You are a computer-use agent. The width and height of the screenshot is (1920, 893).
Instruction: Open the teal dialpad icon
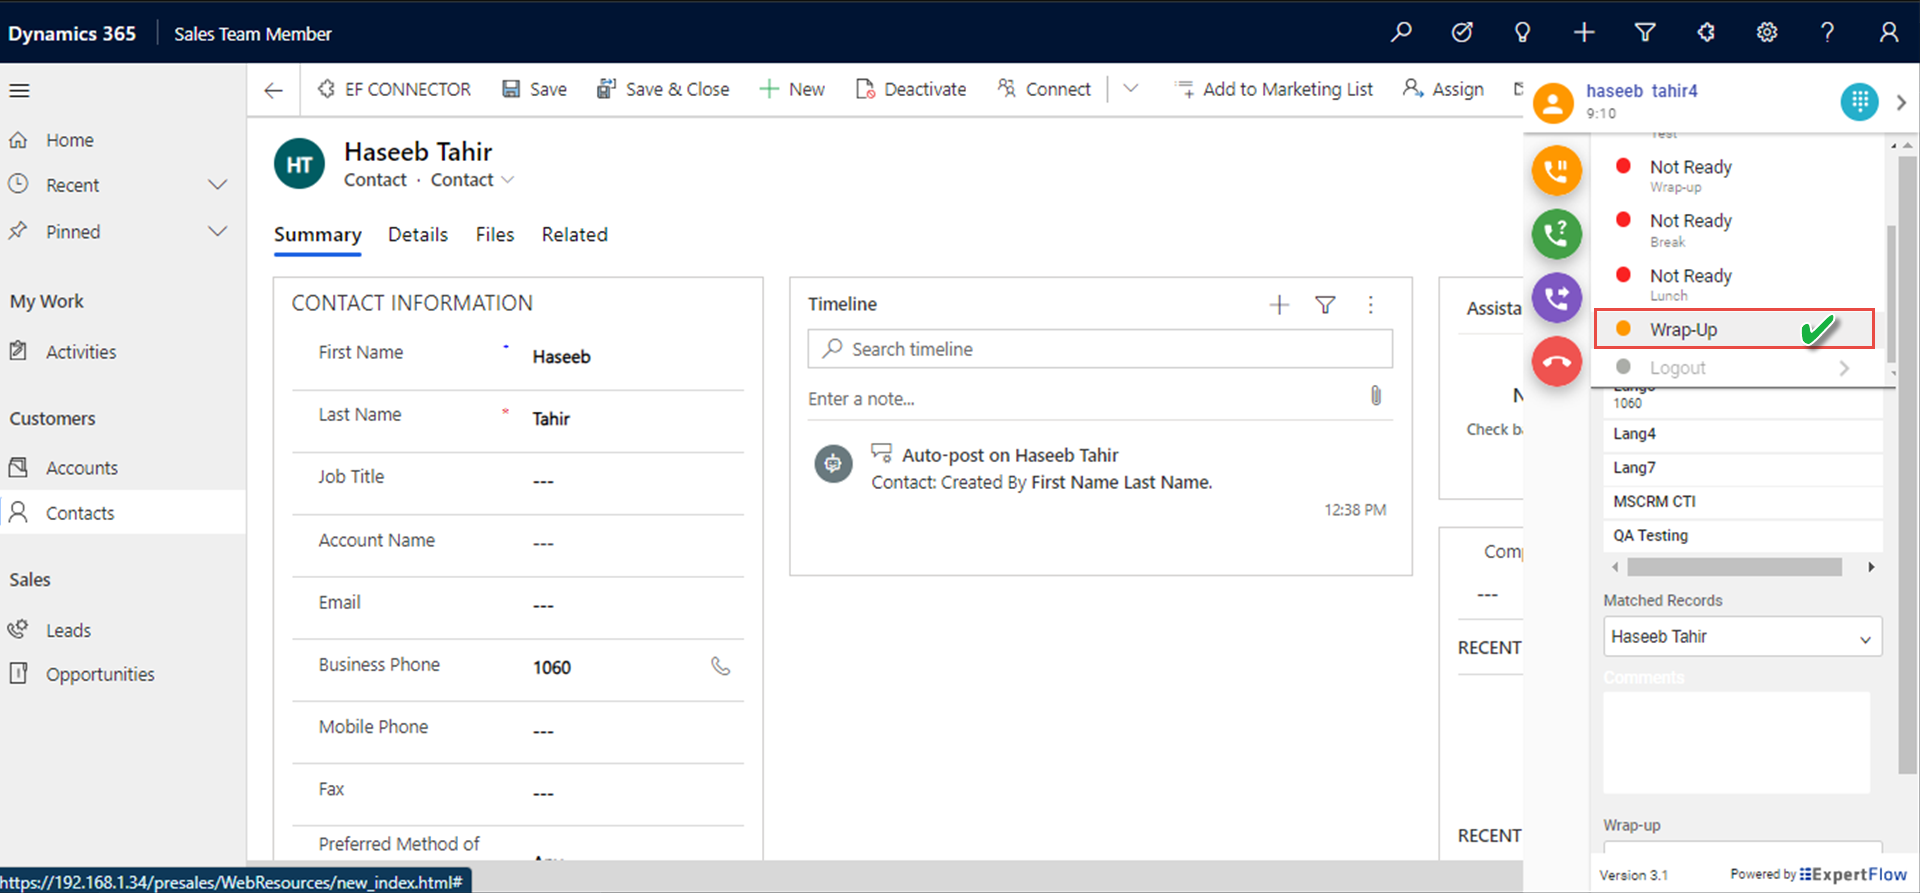pyautogui.click(x=1859, y=101)
